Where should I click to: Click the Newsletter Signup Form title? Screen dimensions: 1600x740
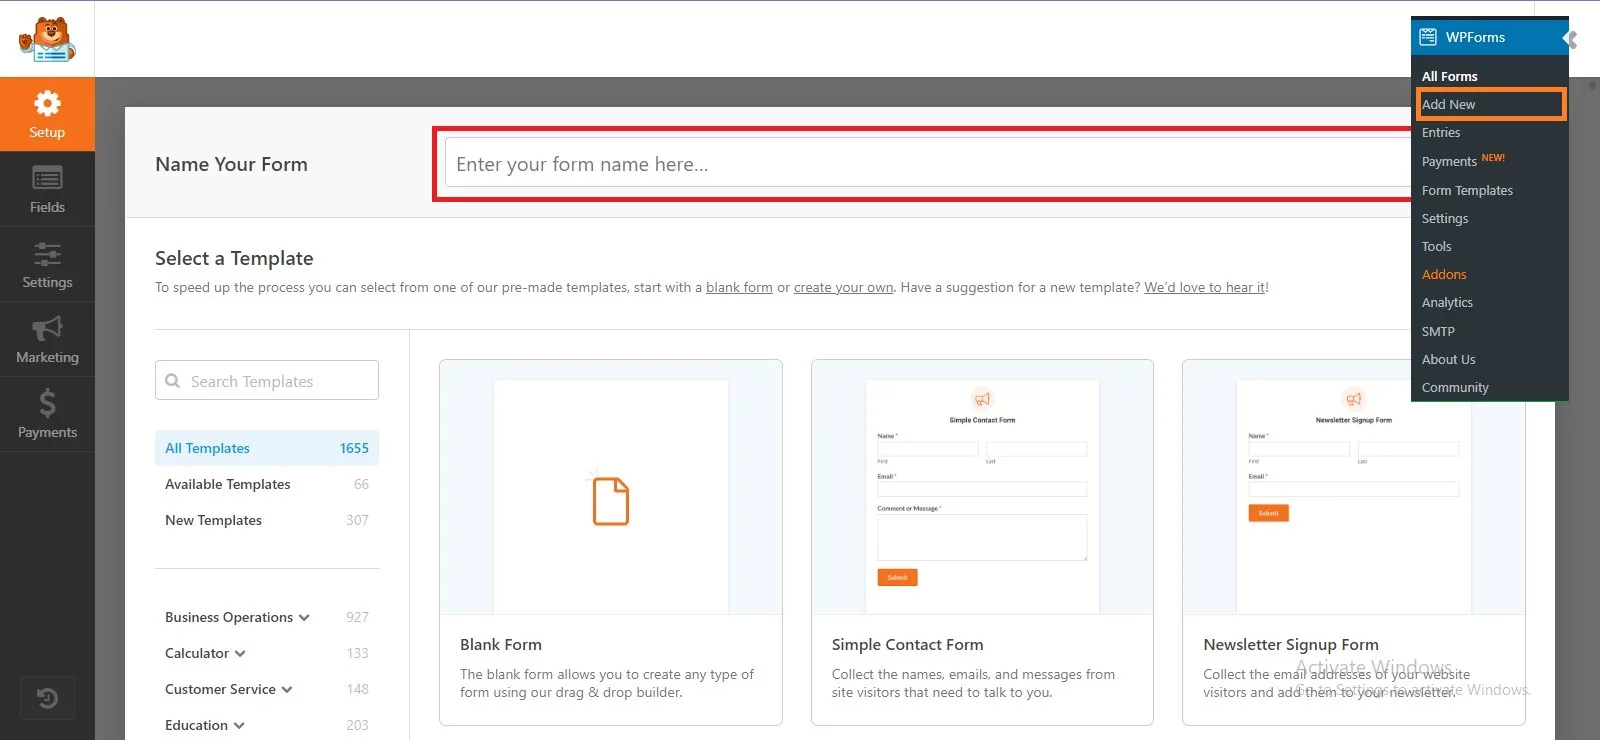point(1291,645)
